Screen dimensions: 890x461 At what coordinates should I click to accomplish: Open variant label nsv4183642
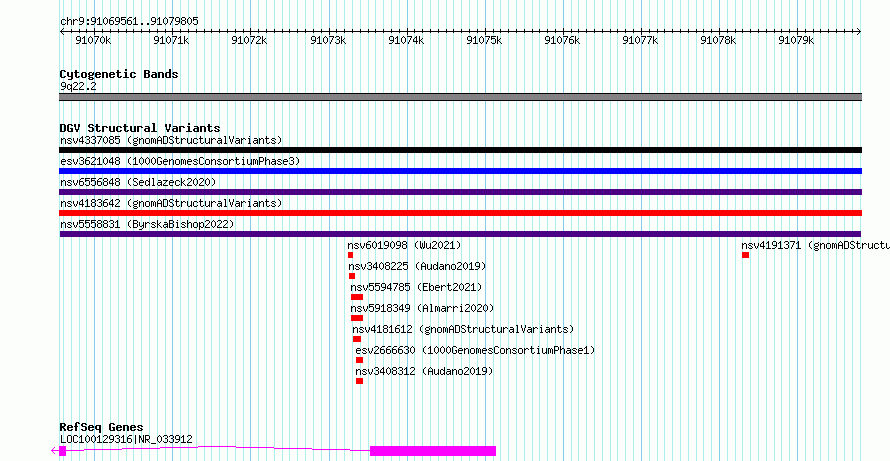[171, 203]
